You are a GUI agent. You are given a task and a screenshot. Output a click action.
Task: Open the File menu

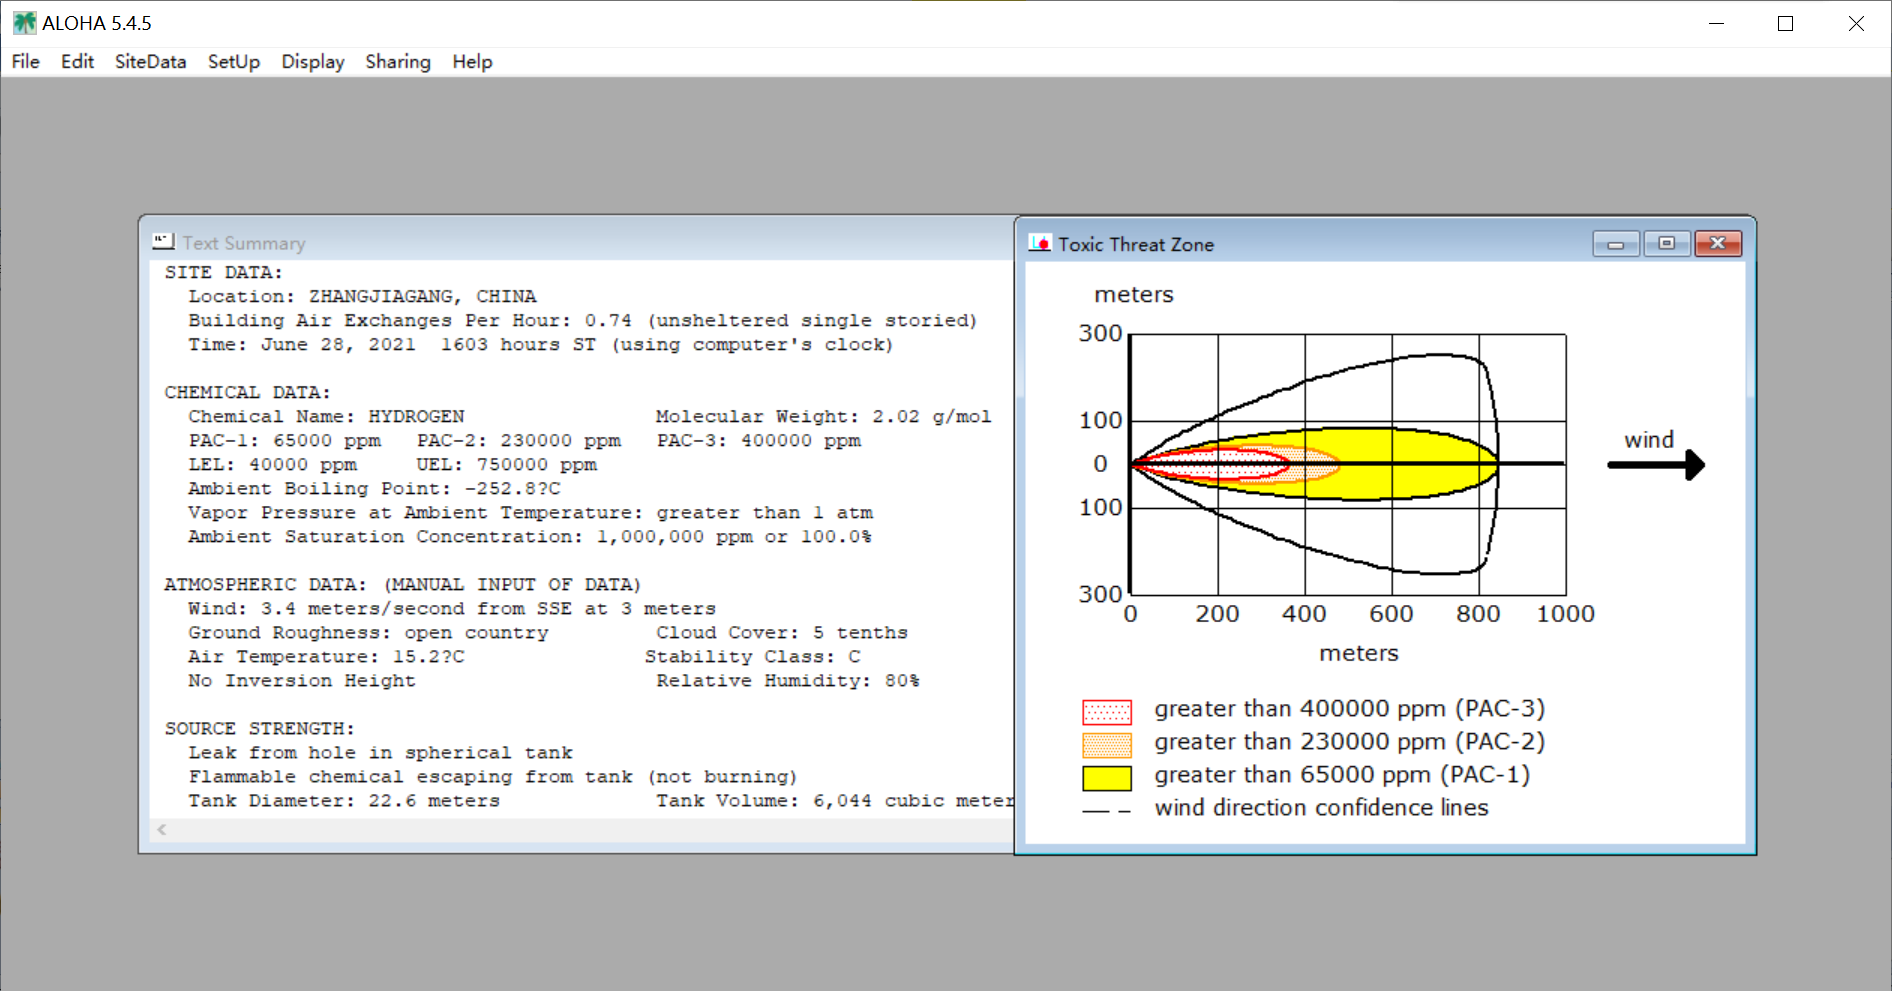(x=26, y=62)
